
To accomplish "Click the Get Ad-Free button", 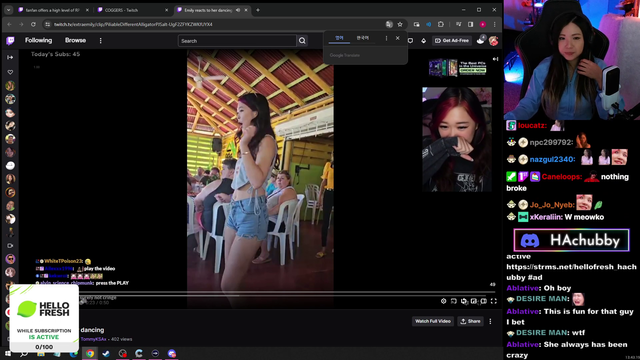I will point(452,41).
